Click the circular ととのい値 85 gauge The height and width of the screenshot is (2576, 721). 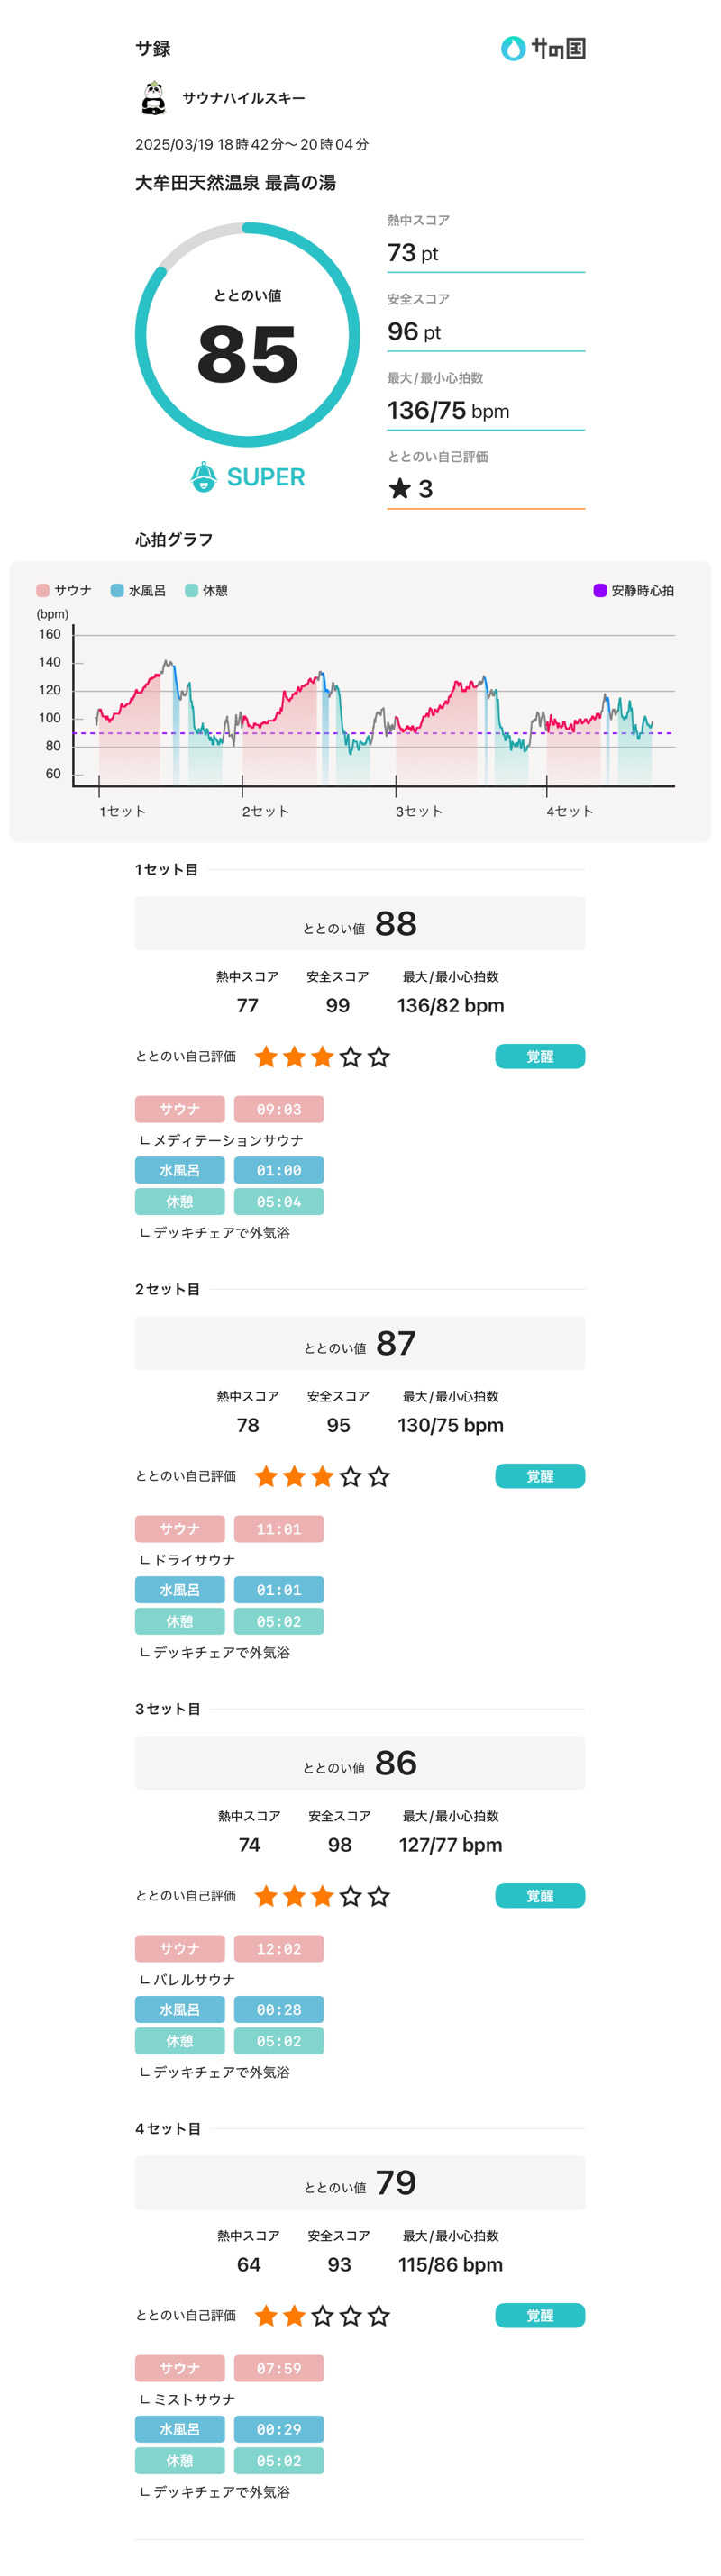pos(248,335)
